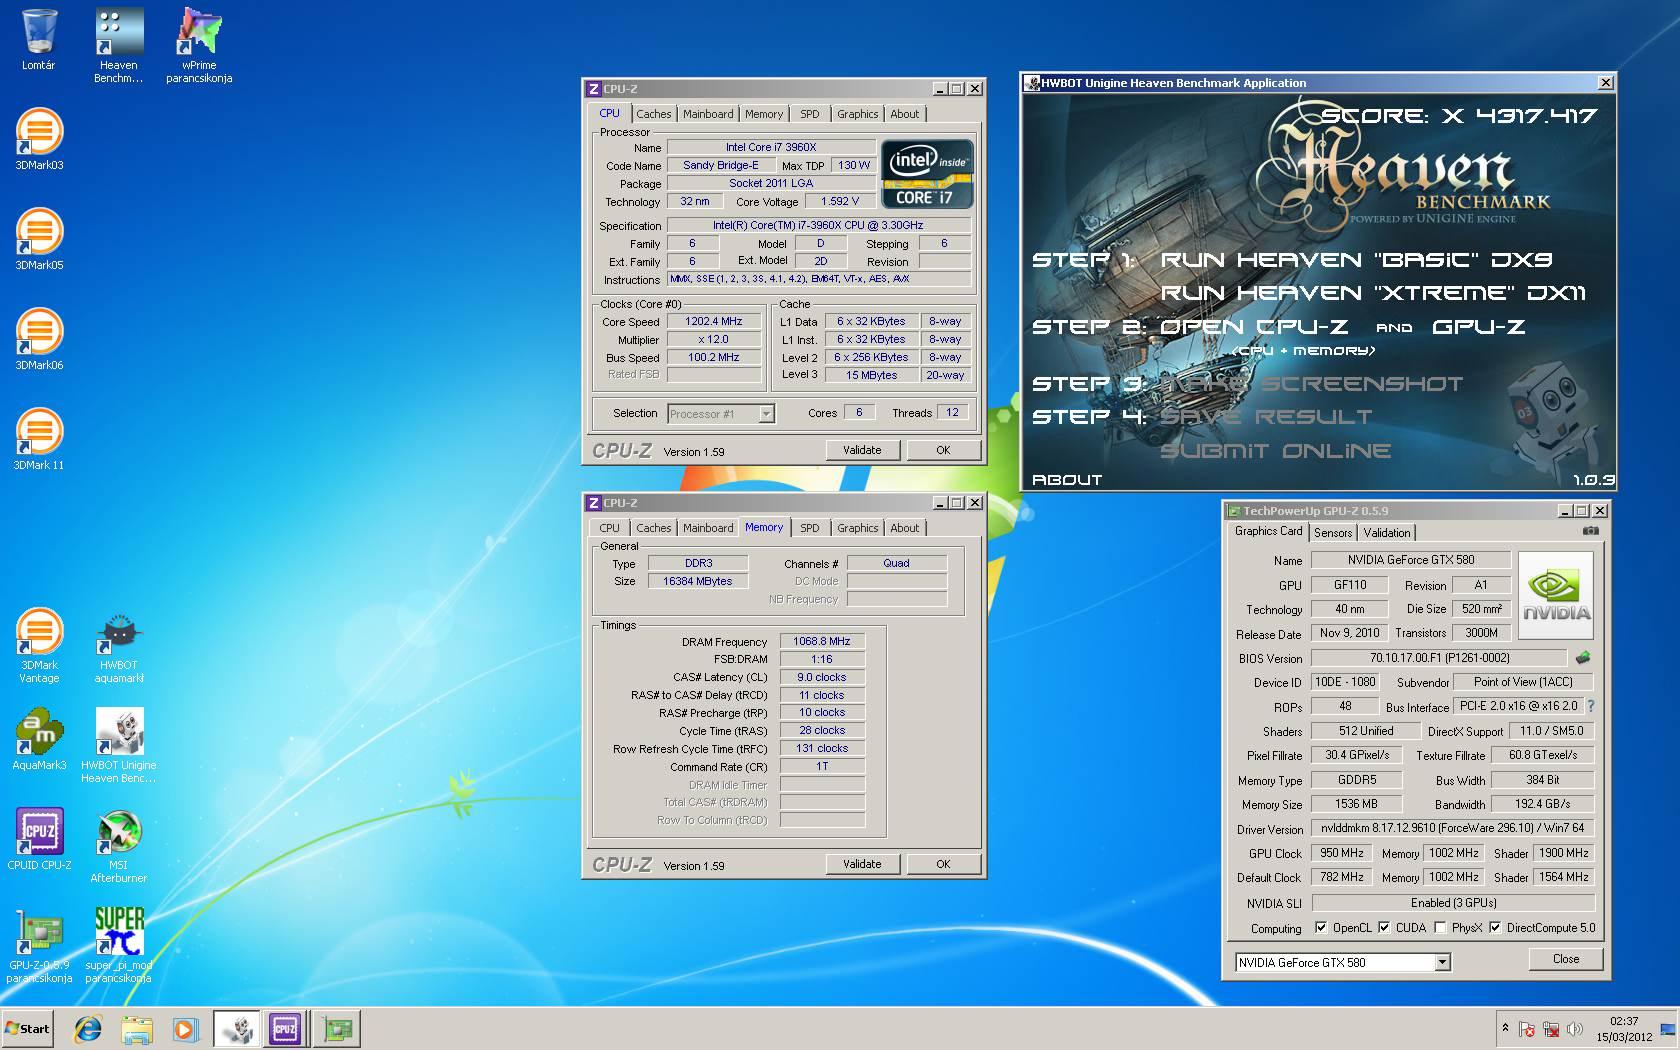The image size is (1680, 1050).
Task: Open Windows Explorer folder in the taskbar
Action: [x=137, y=1028]
